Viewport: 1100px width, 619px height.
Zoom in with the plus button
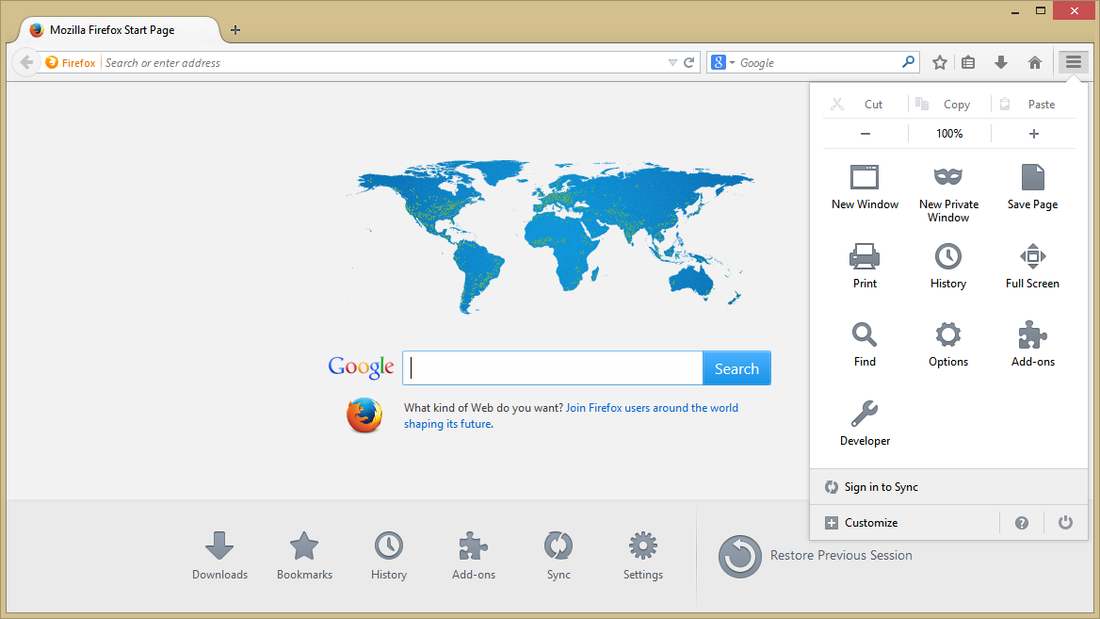(1033, 133)
